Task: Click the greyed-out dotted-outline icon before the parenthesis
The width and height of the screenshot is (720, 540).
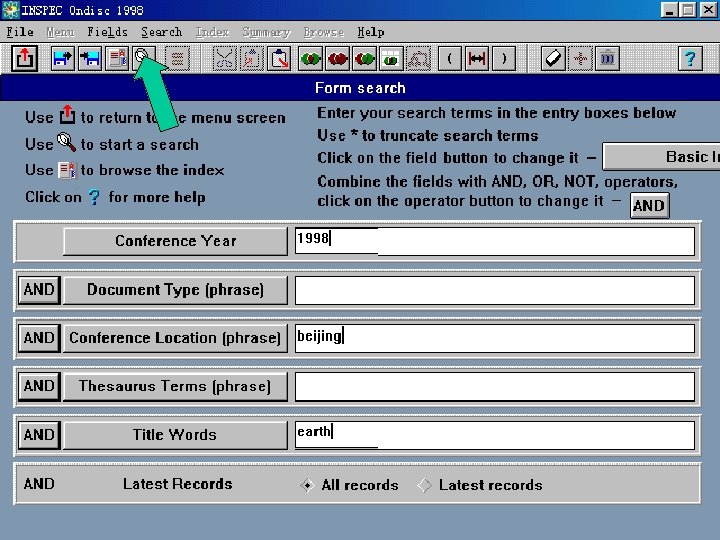Action: 418,58
